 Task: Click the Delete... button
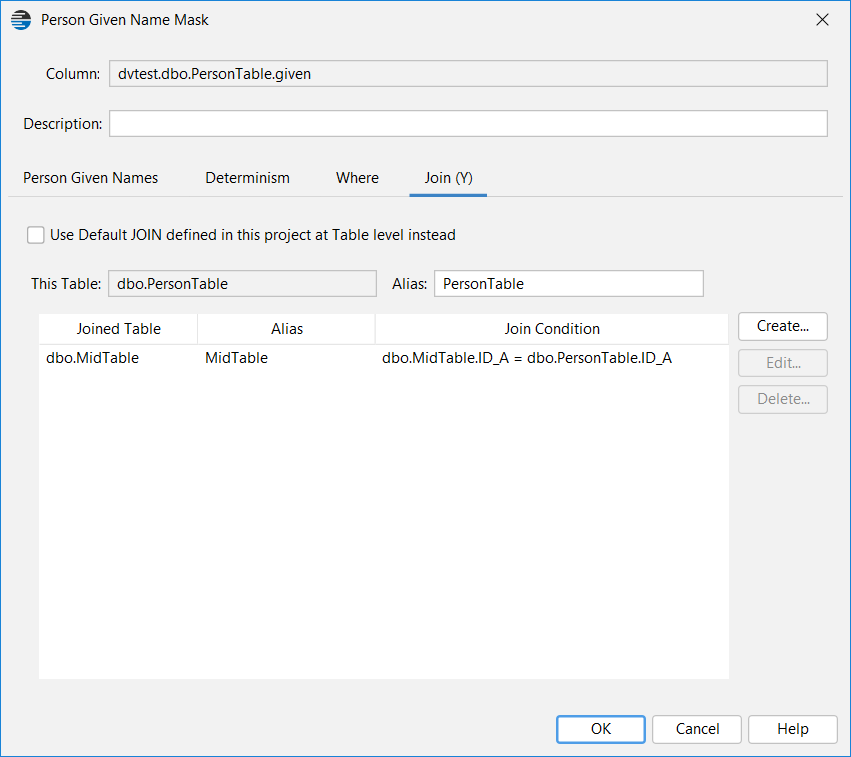coord(783,399)
